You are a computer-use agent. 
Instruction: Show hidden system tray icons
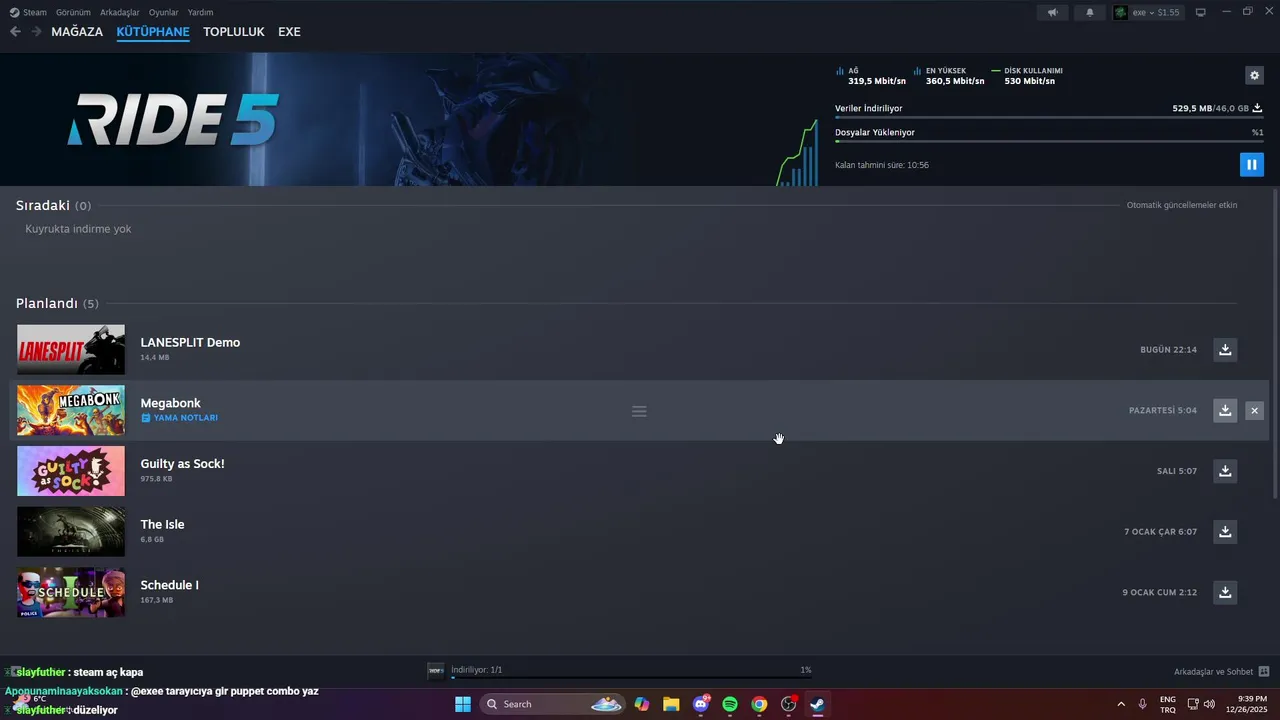[x=1120, y=704]
